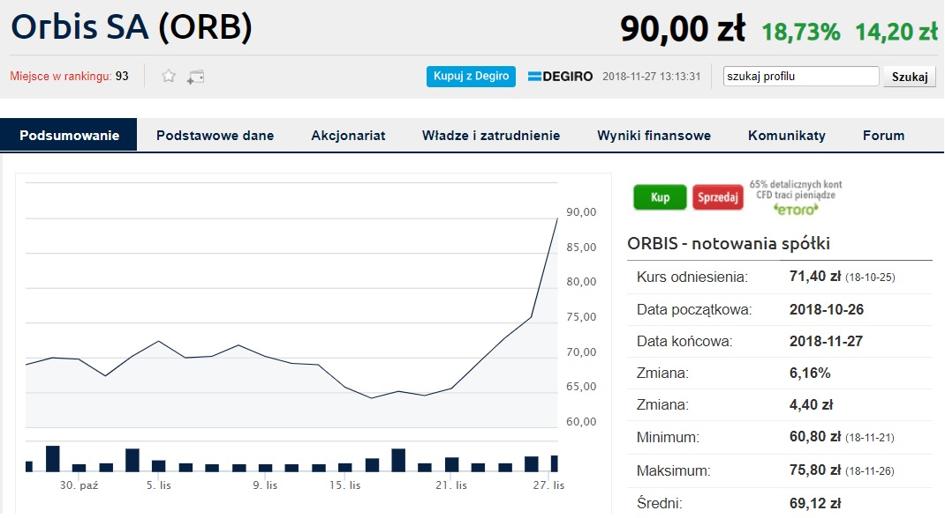
Task: Click Kurs odniesienia value 71,40 zł
Action: click(815, 277)
